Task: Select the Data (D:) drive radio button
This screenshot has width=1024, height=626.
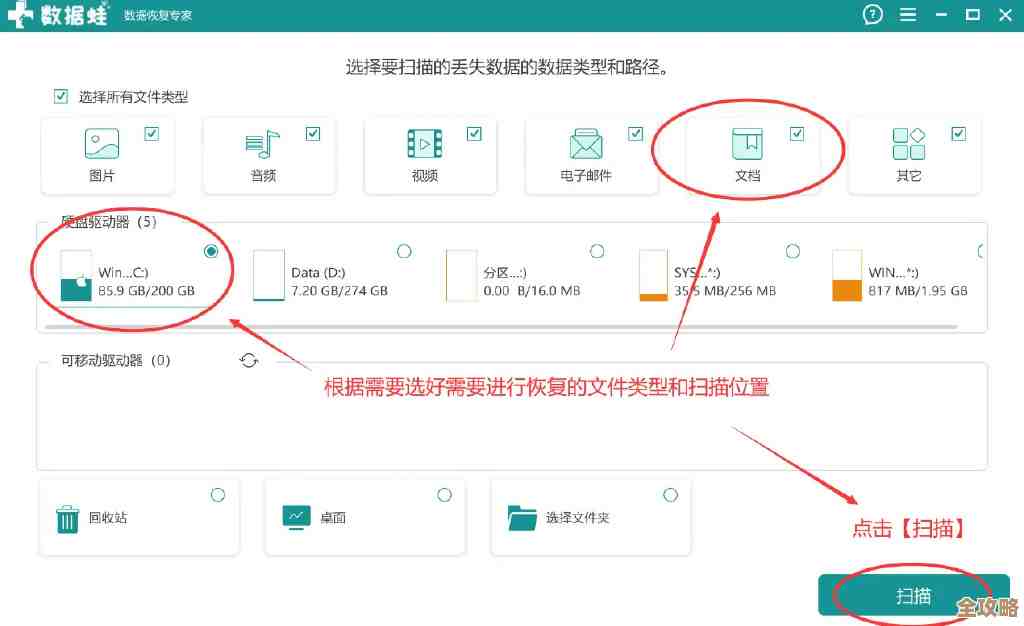Action: point(404,251)
